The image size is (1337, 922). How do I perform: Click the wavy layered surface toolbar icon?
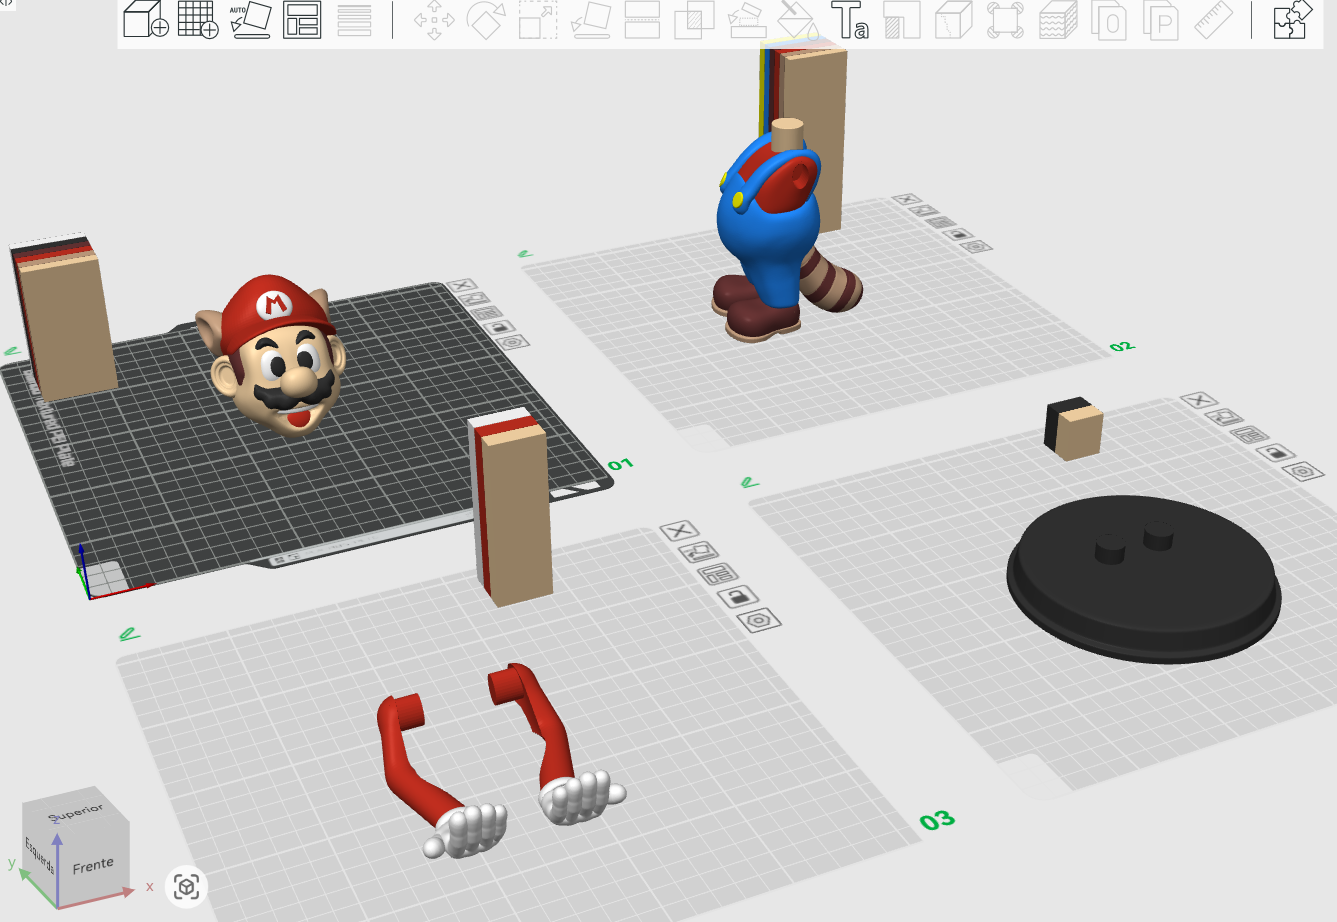1058,20
